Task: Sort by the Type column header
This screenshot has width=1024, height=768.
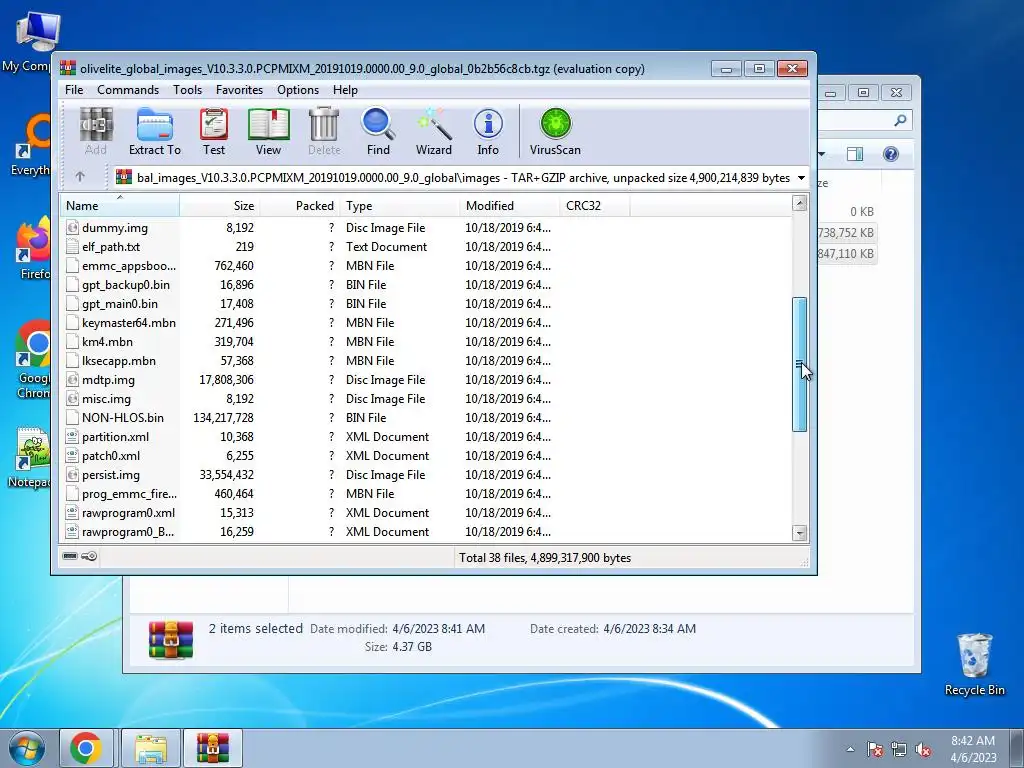Action: [x=399, y=206]
